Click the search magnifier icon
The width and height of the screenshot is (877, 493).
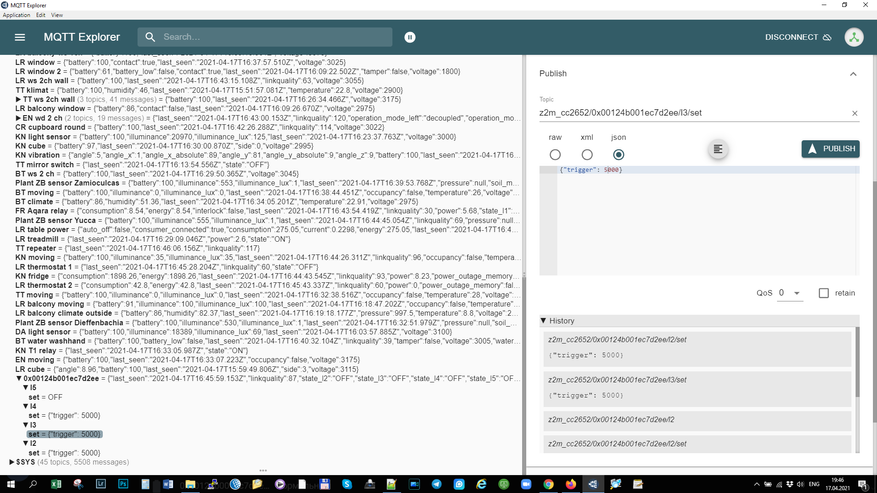(x=151, y=37)
